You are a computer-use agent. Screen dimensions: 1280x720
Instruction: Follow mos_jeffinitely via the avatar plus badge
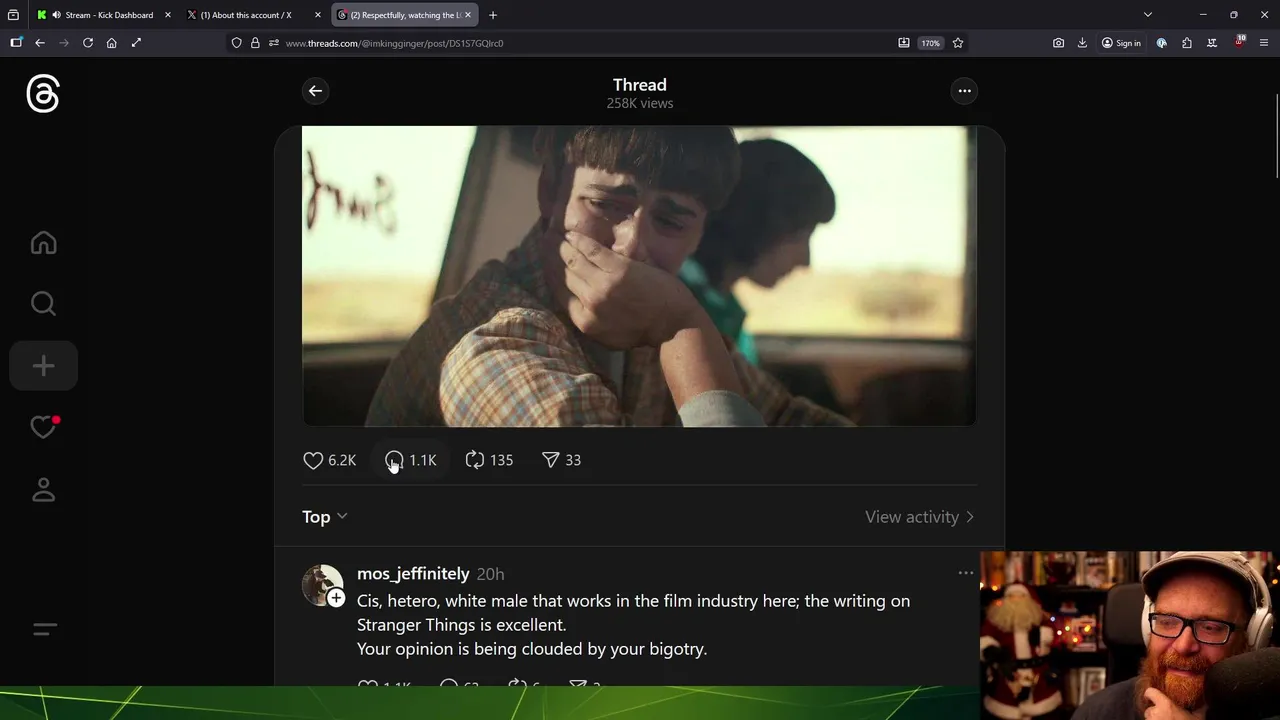click(x=336, y=598)
